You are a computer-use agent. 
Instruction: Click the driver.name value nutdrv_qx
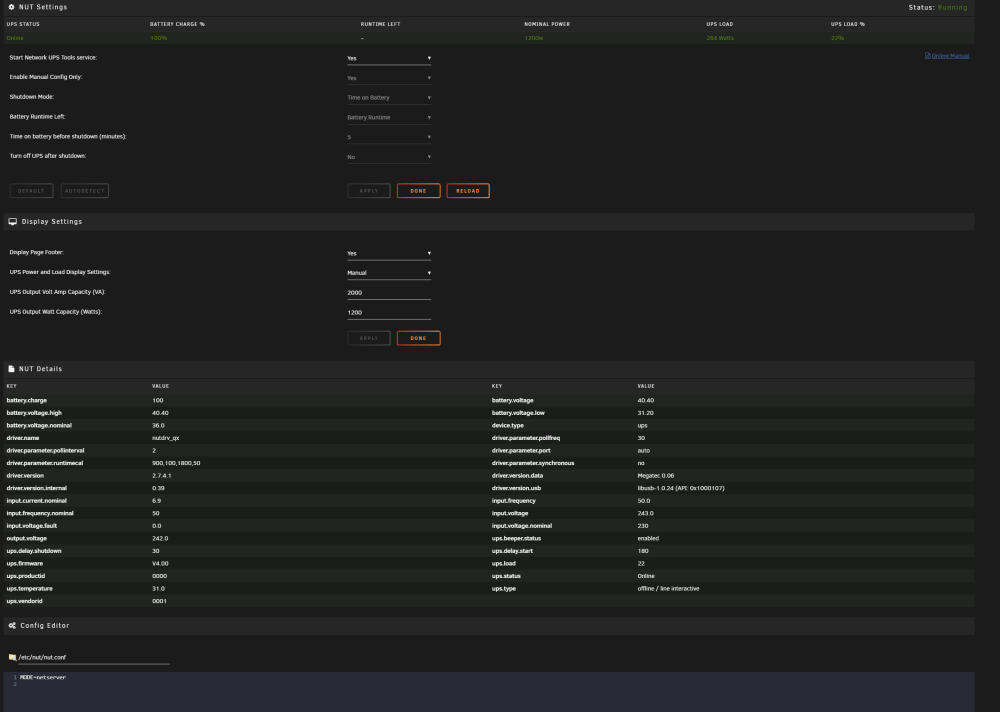coord(165,438)
